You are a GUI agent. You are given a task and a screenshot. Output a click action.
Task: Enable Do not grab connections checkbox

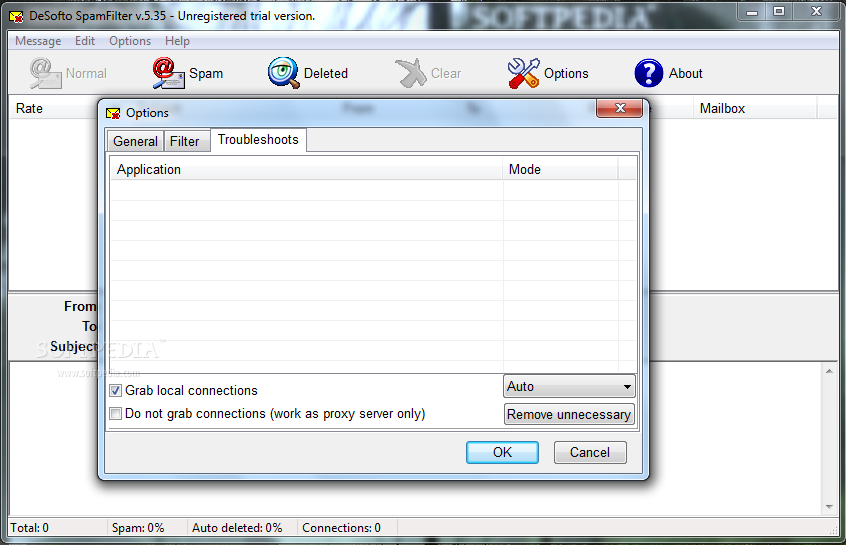click(115, 414)
